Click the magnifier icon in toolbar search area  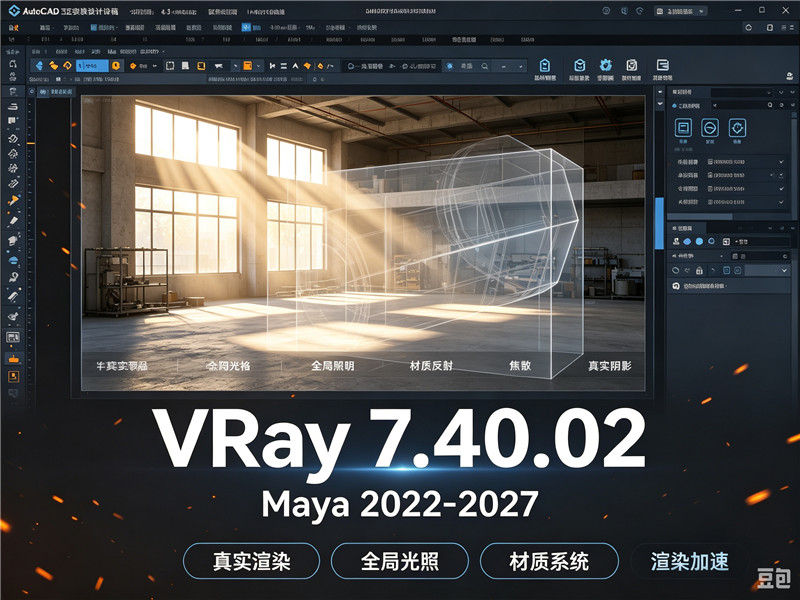click(x=485, y=66)
